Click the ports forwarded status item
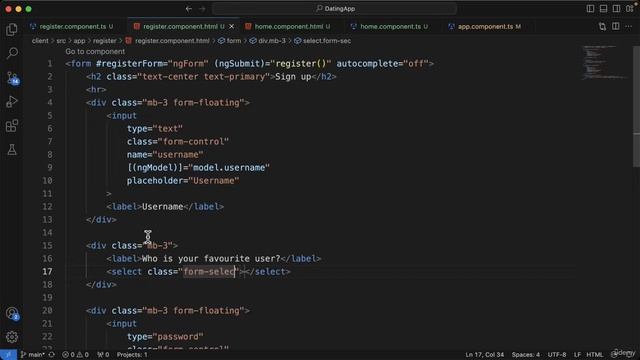 point(103,355)
